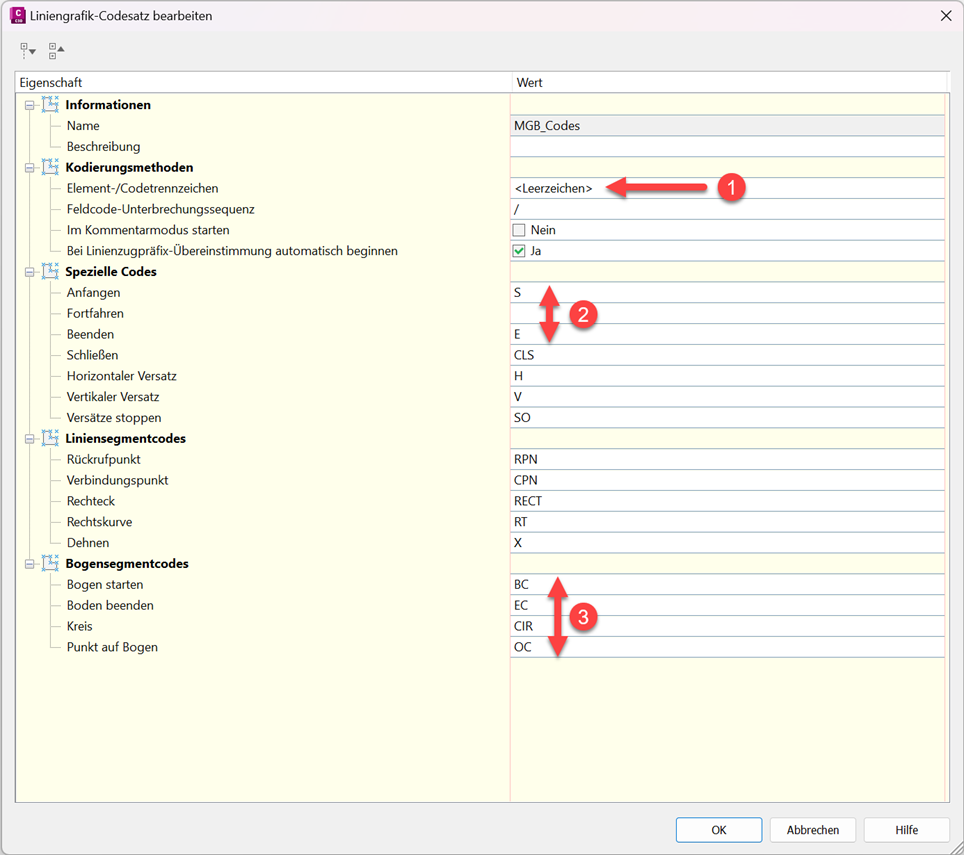Collapse the Spezielle Codes section

pos(30,272)
